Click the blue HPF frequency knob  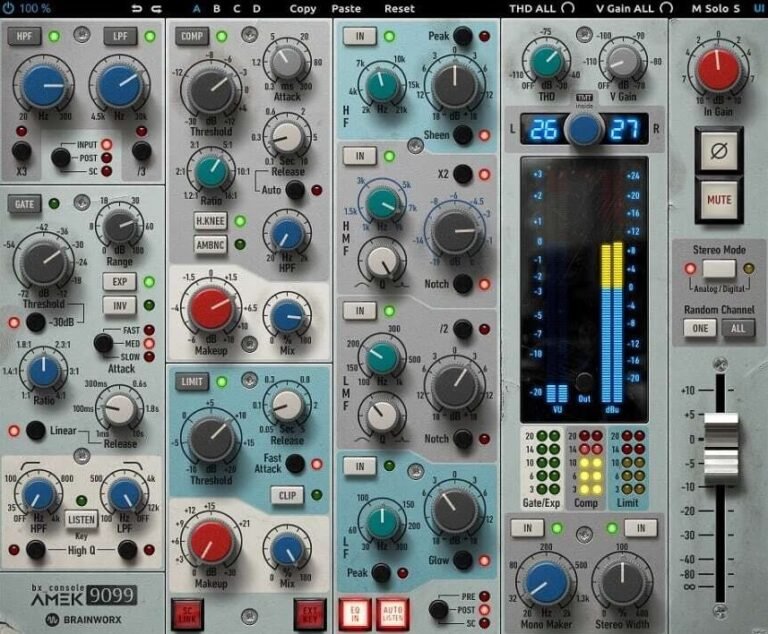click(x=45, y=86)
